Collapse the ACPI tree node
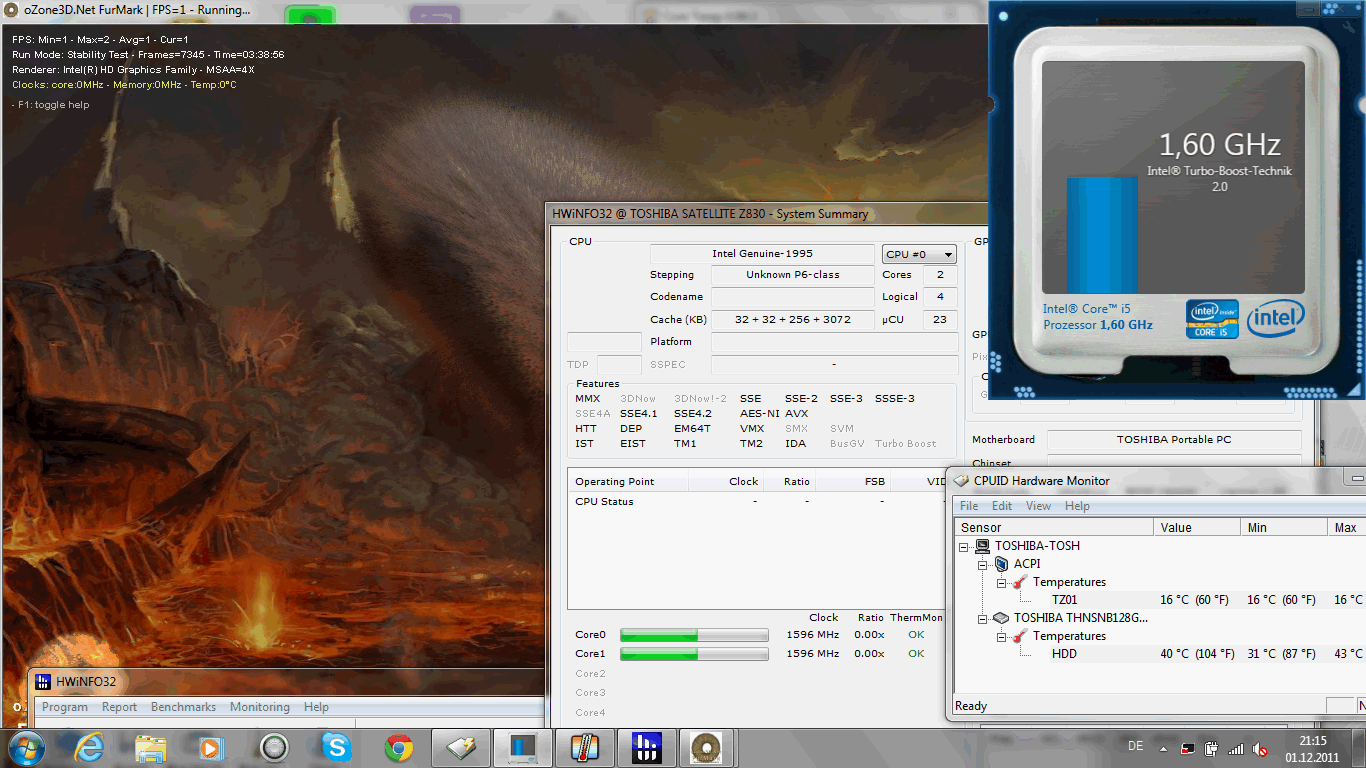This screenshot has height=768, width=1366. (983, 565)
